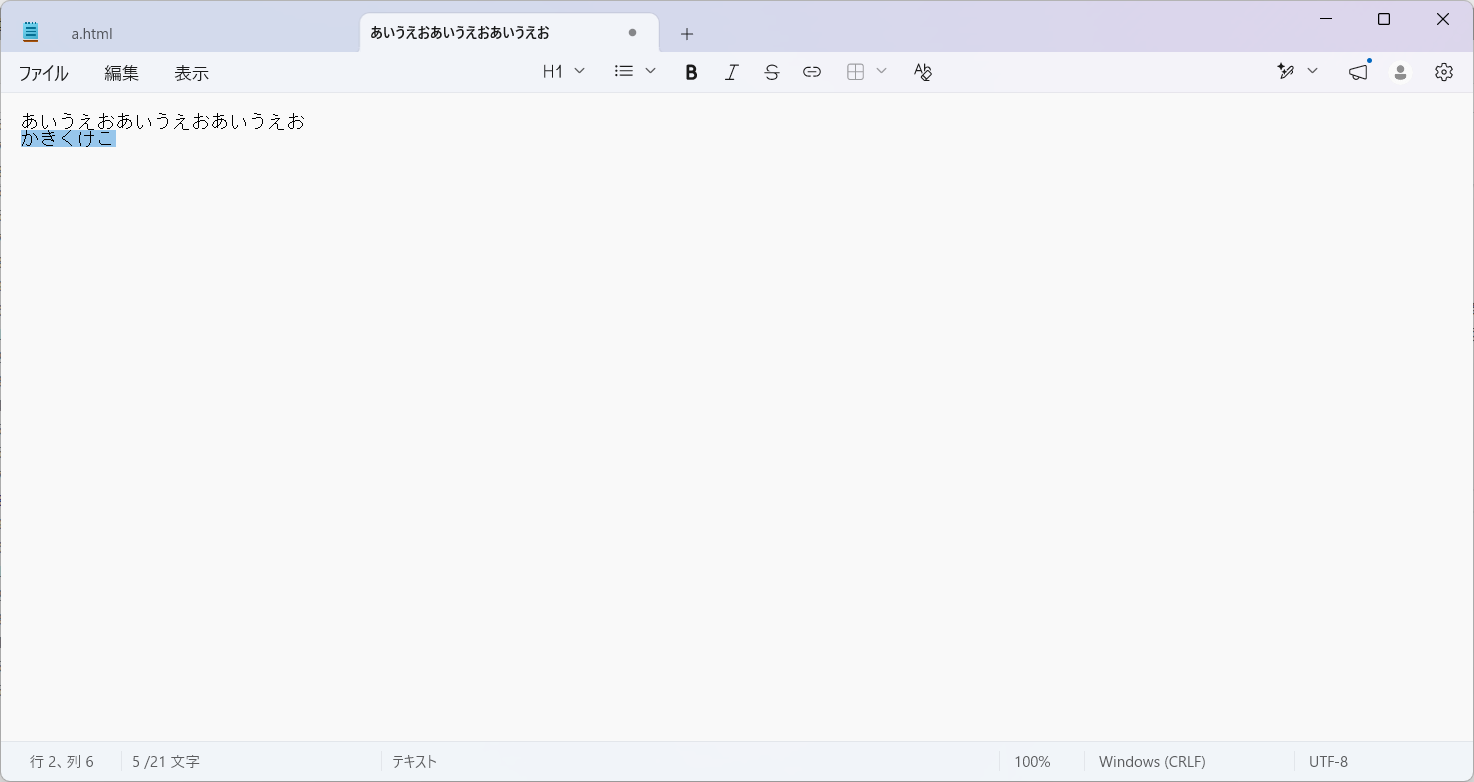Click the 100% zoom level in the status bar
Image resolution: width=1474 pixels, height=782 pixels.
point(1033,762)
